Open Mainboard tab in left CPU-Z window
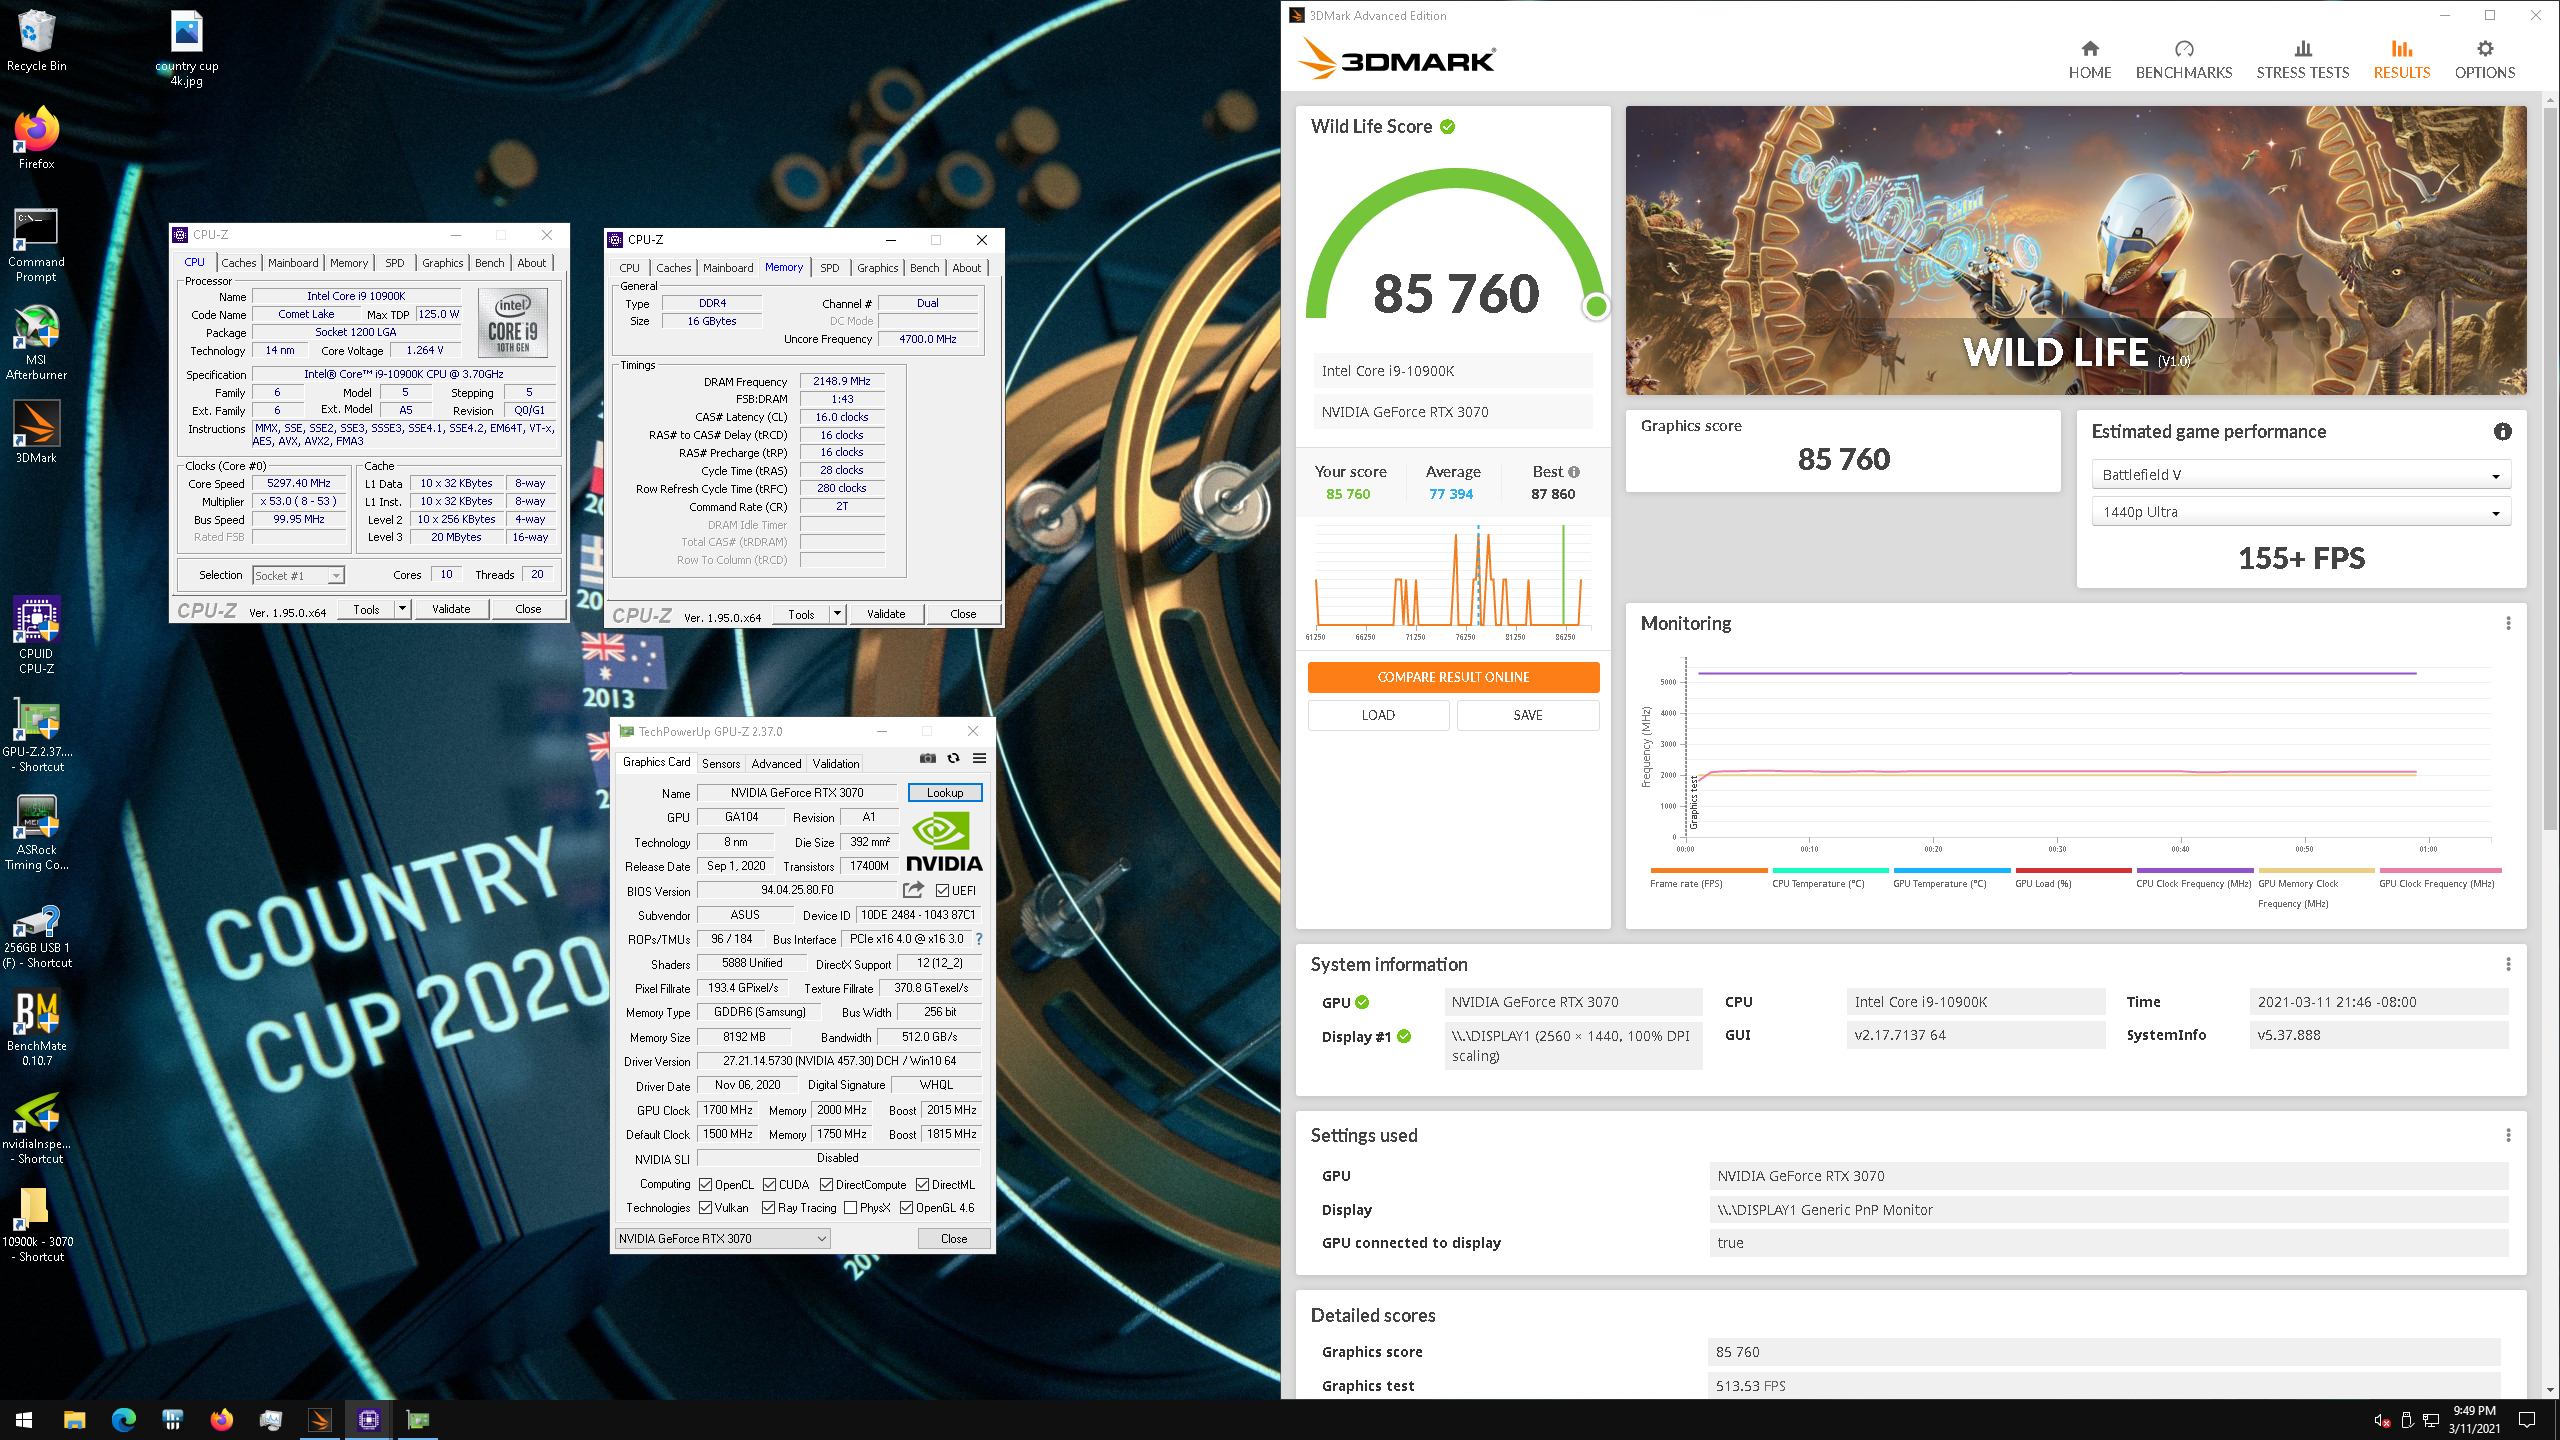 (x=293, y=263)
